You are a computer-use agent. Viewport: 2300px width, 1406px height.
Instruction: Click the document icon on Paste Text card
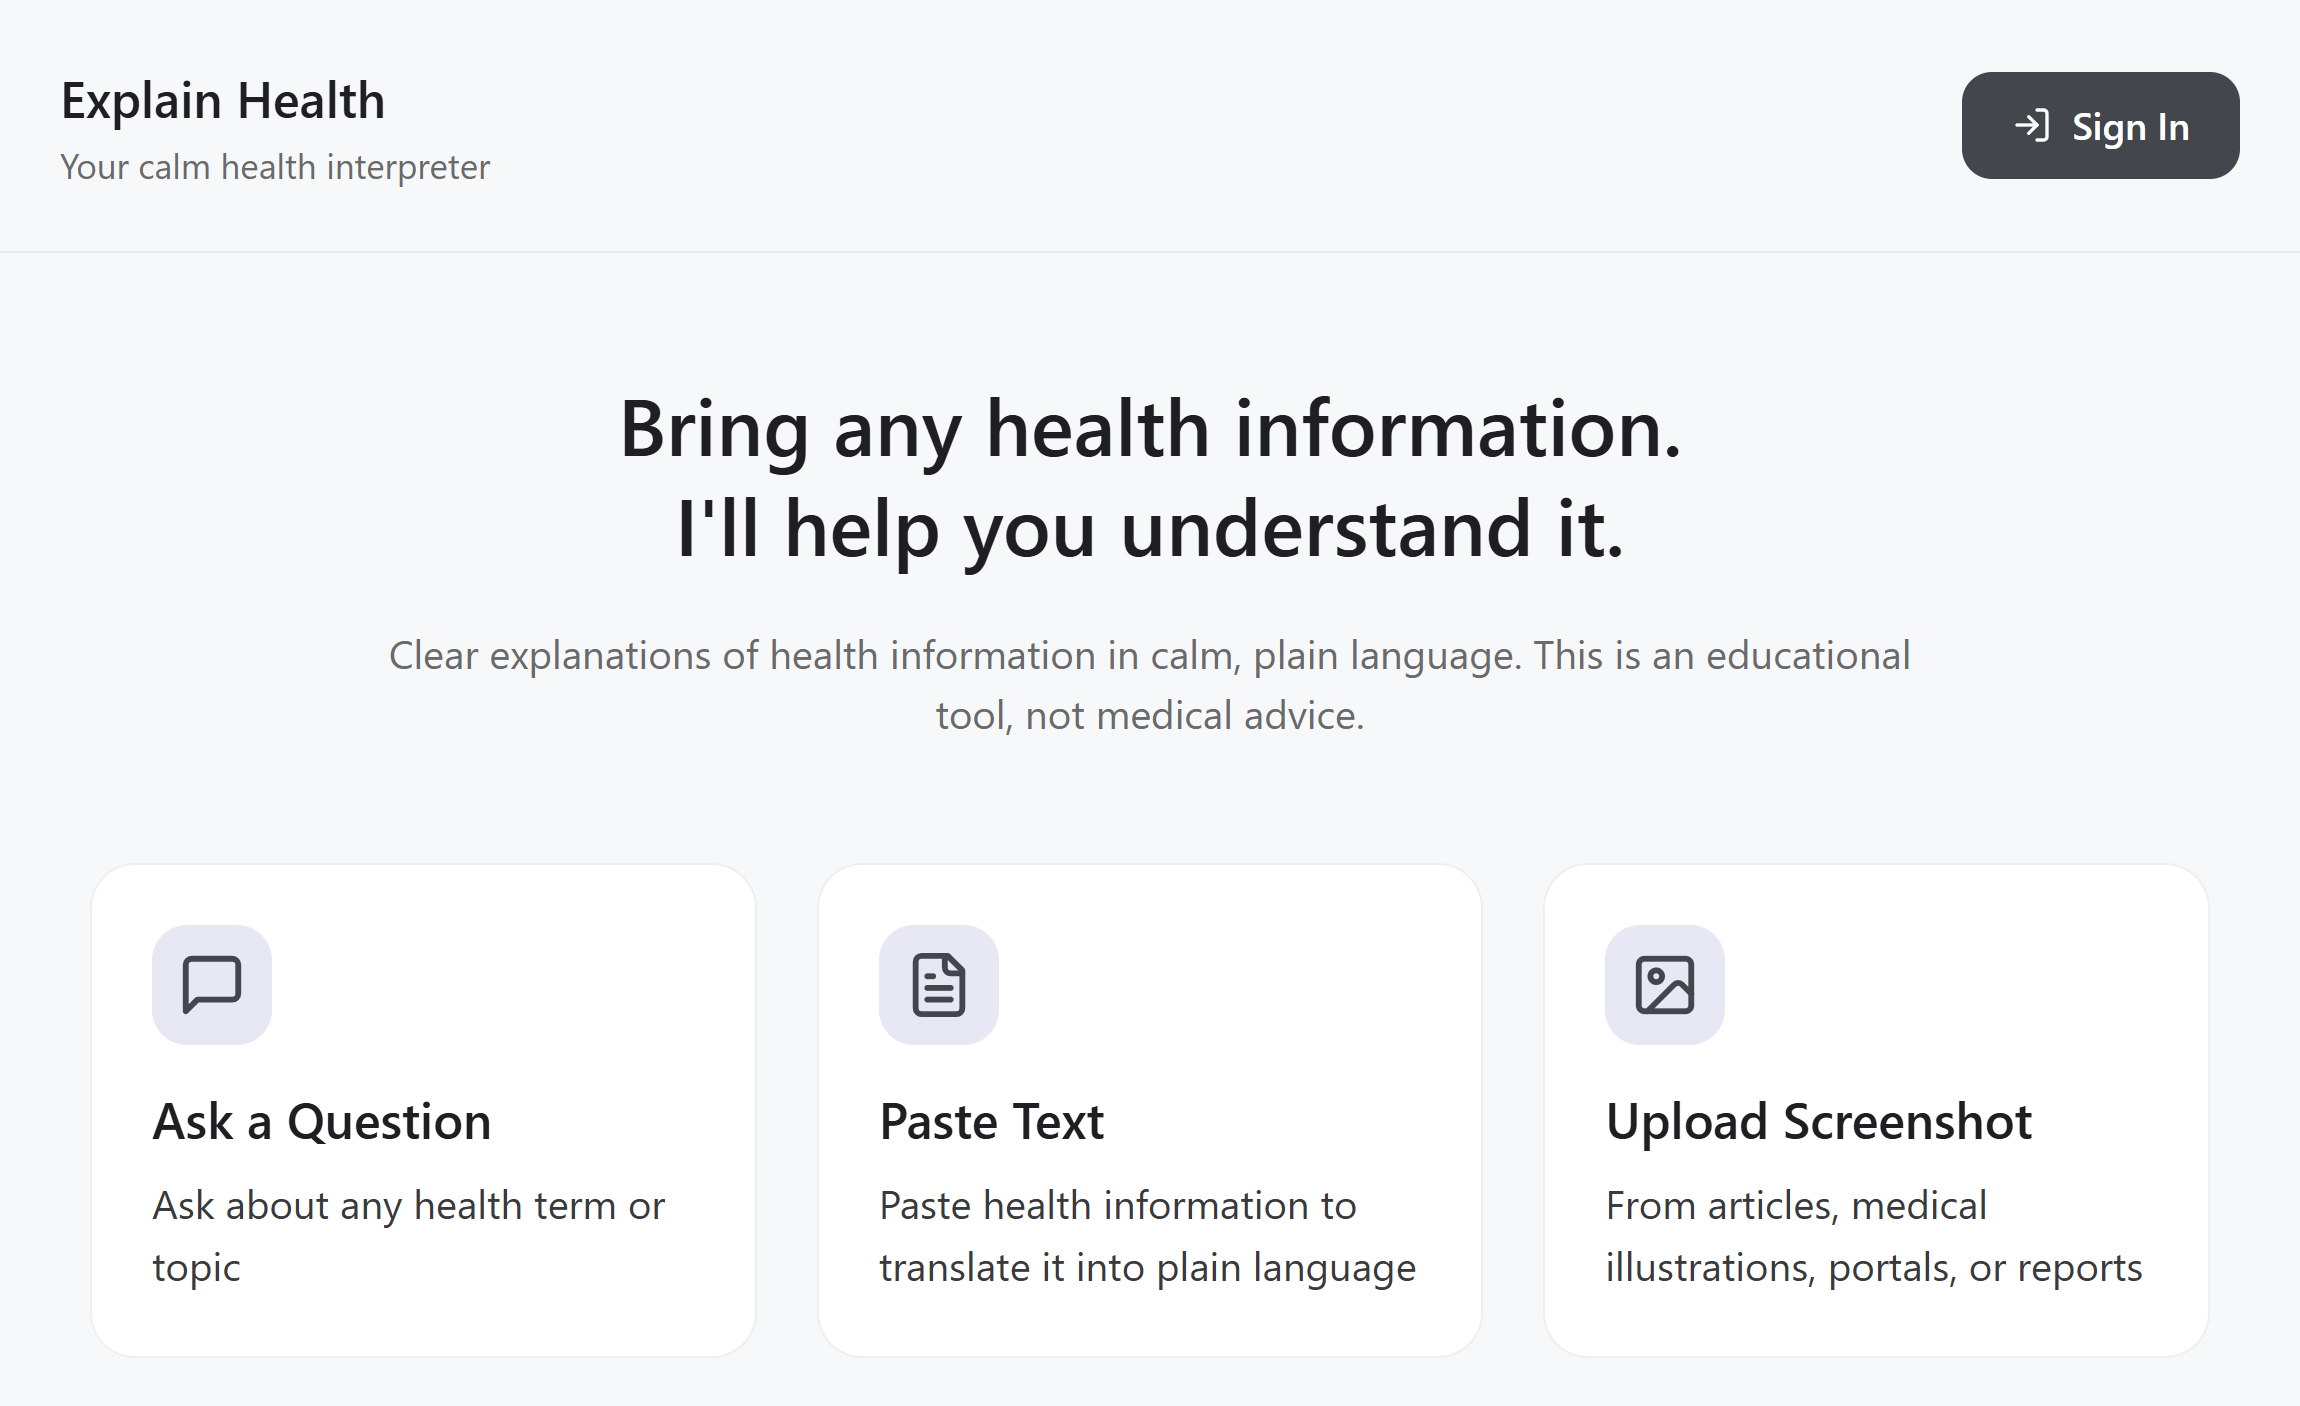[x=938, y=984]
